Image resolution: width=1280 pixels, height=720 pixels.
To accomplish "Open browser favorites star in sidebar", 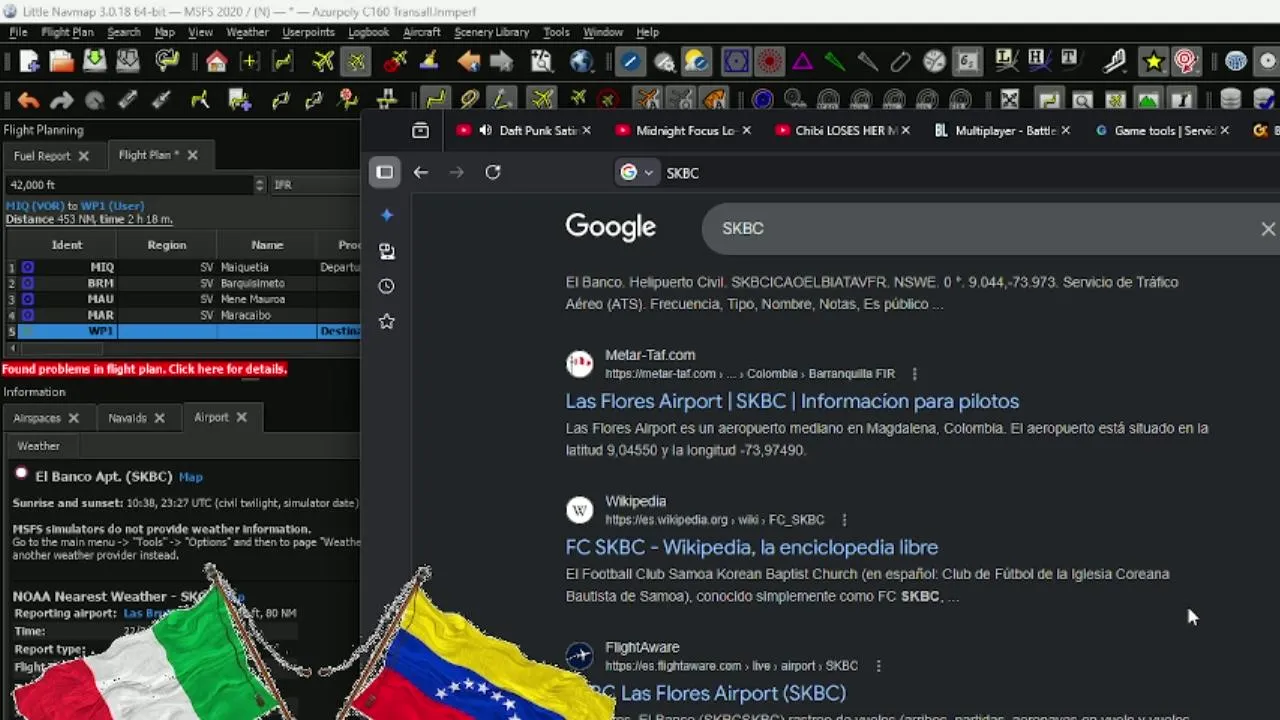I will (x=386, y=322).
